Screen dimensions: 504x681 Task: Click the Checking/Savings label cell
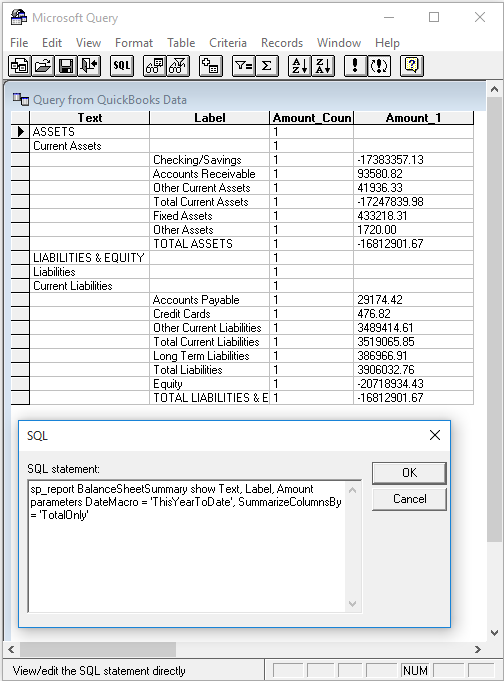[209, 160]
